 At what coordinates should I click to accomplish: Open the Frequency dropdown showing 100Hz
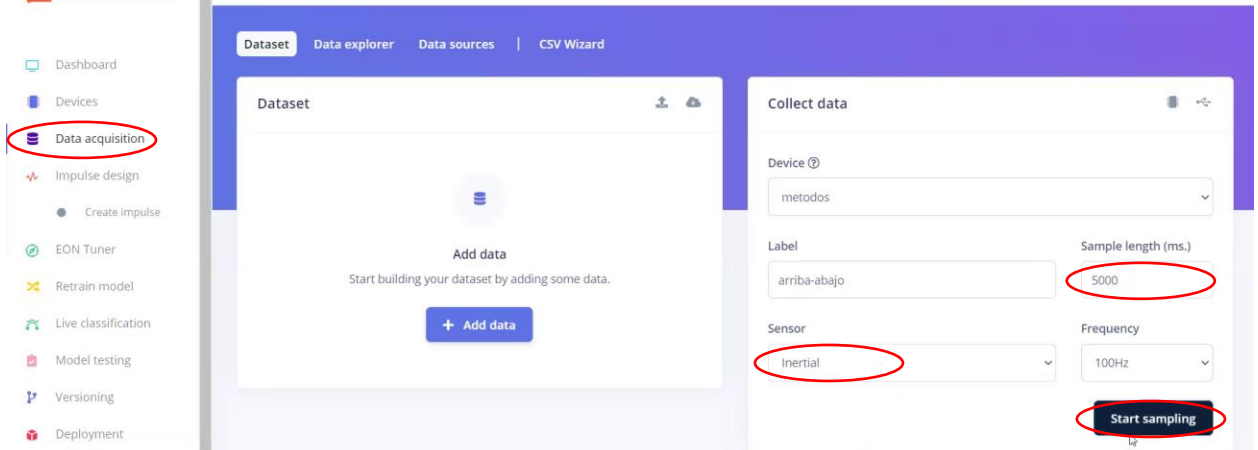click(1146, 363)
